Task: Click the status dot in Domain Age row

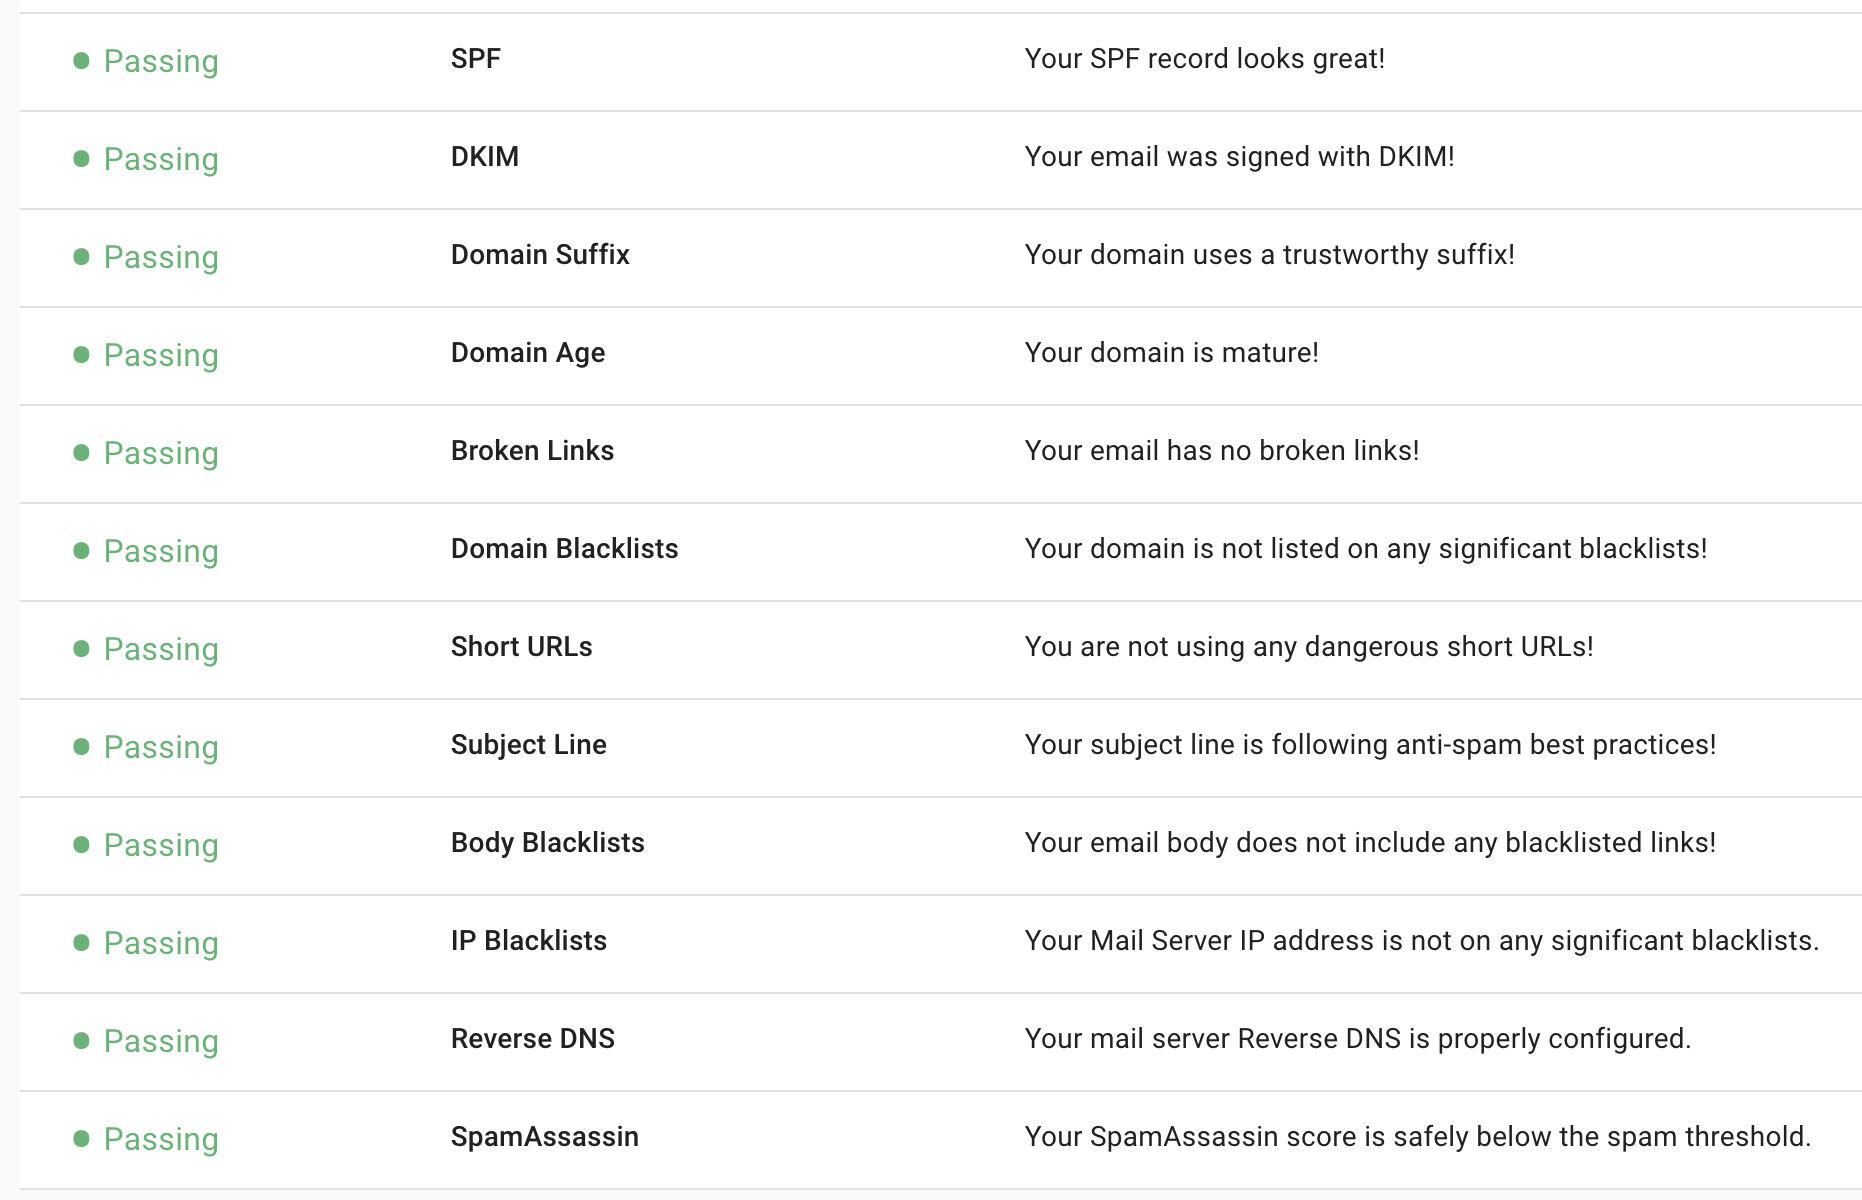Action: [x=82, y=355]
